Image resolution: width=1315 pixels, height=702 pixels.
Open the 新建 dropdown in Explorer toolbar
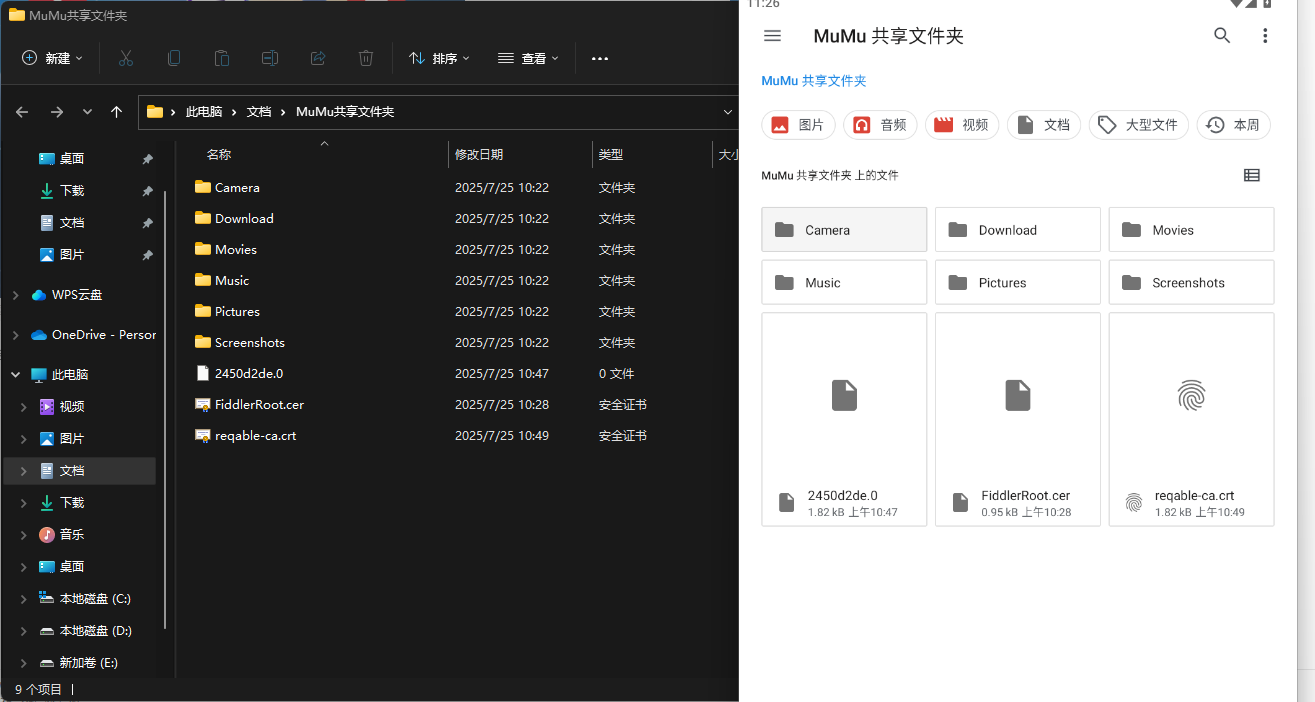tap(53, 58)
